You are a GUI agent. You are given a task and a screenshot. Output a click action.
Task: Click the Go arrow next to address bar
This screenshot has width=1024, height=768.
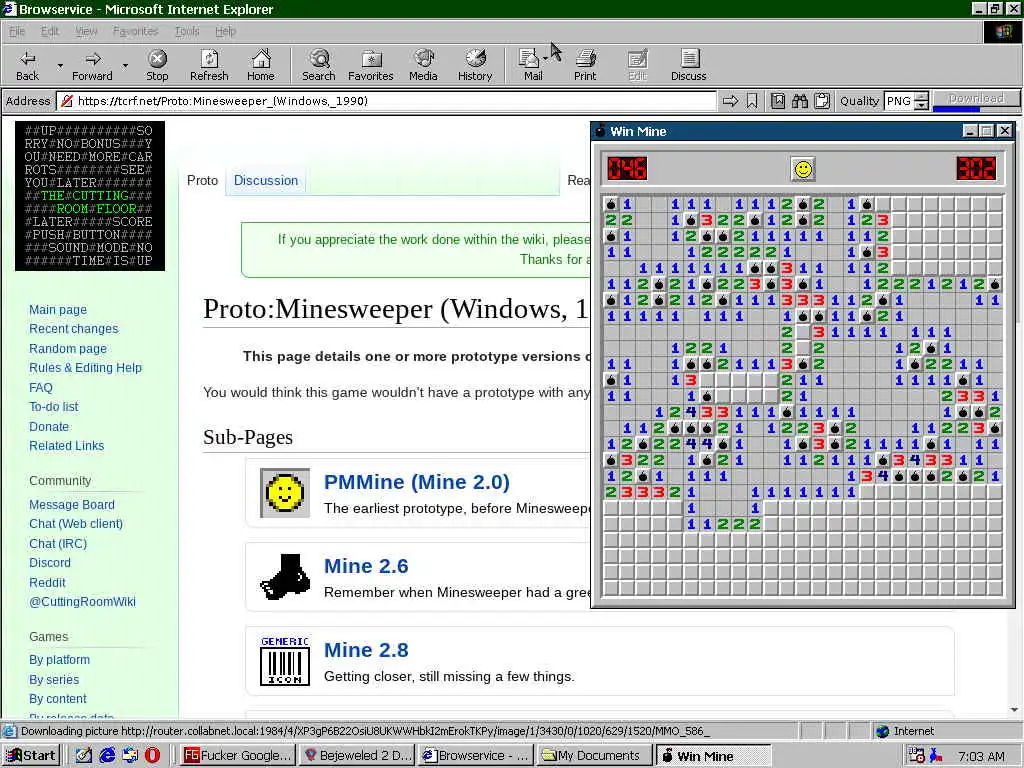(x=731, y=101)
